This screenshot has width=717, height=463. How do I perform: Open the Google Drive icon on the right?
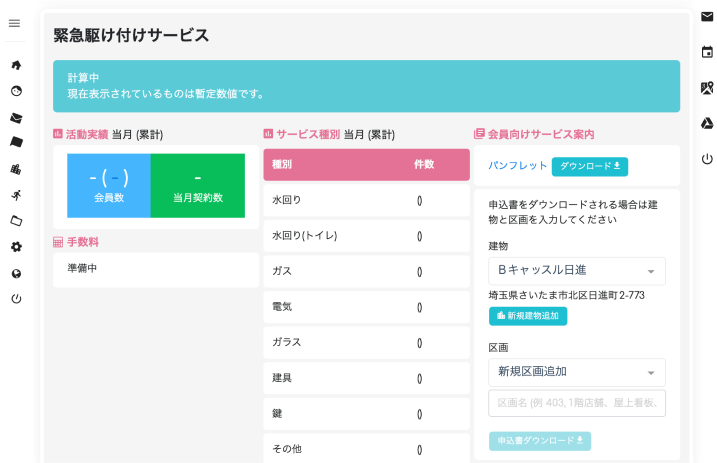707,123
